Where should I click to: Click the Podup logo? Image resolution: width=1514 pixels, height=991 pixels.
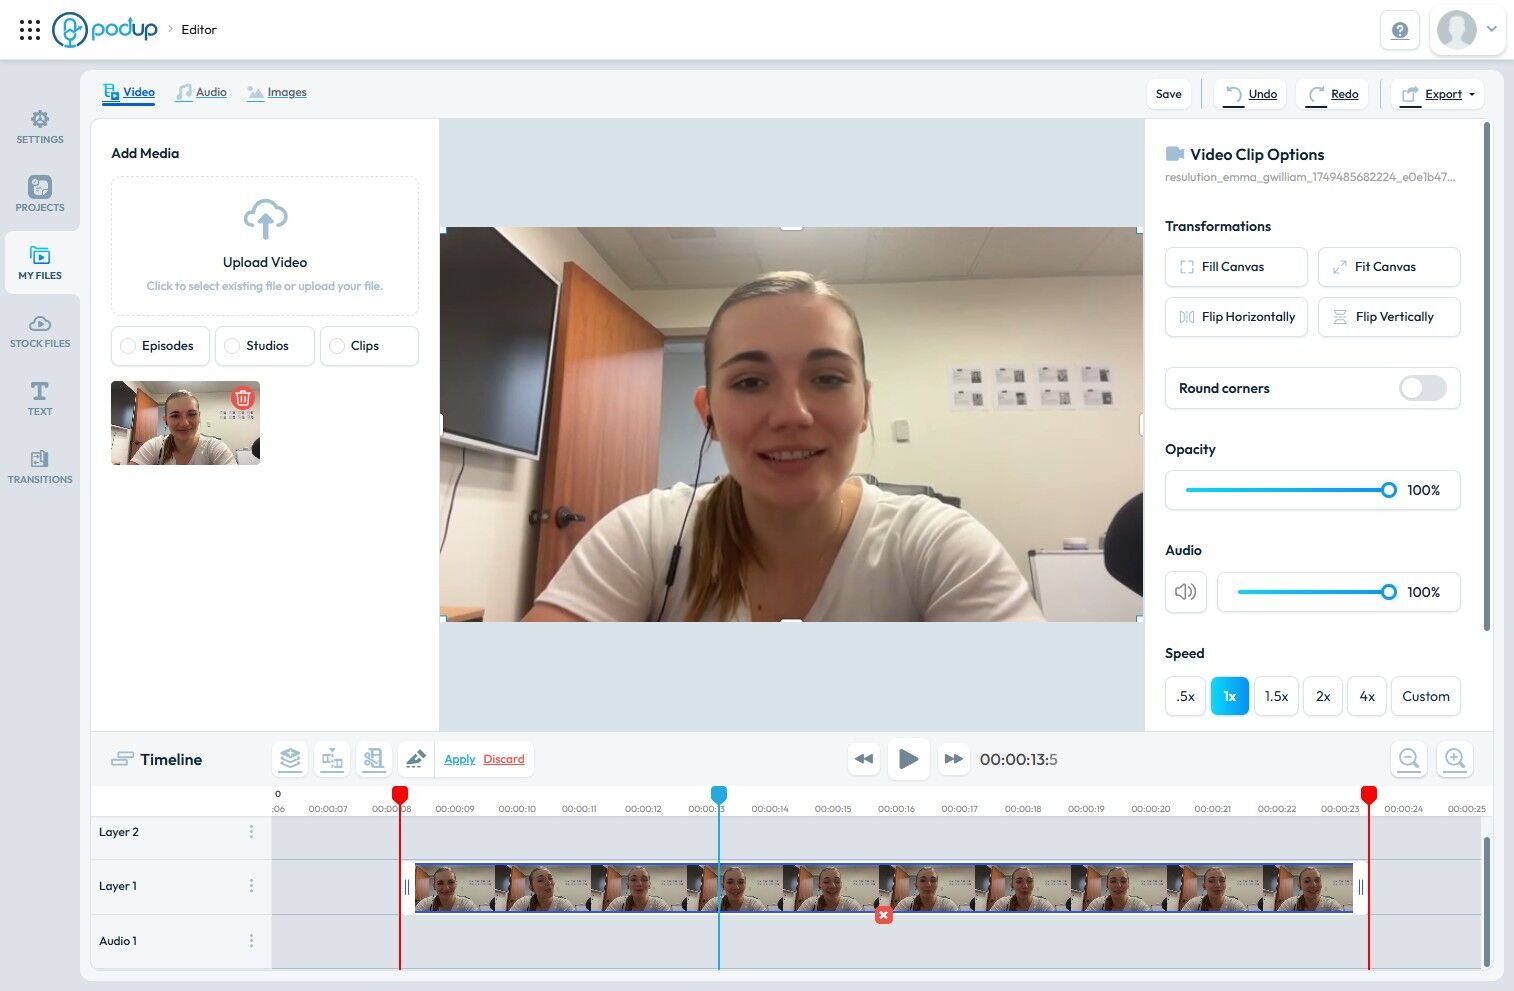(105, 30)
